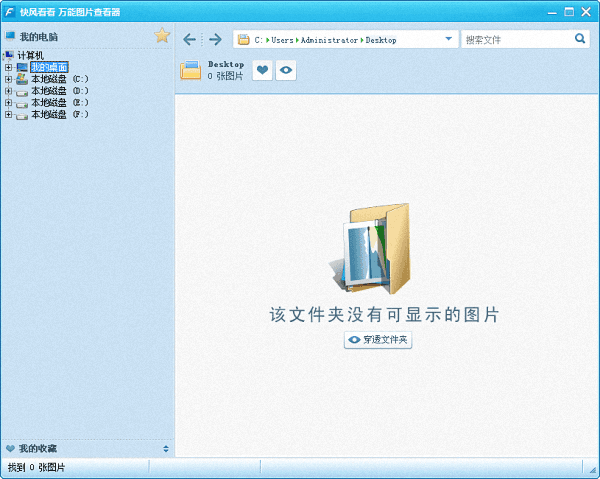
Task: Click the forward navigation arrow
Action: pyautogui.click(x=214, y=40)
